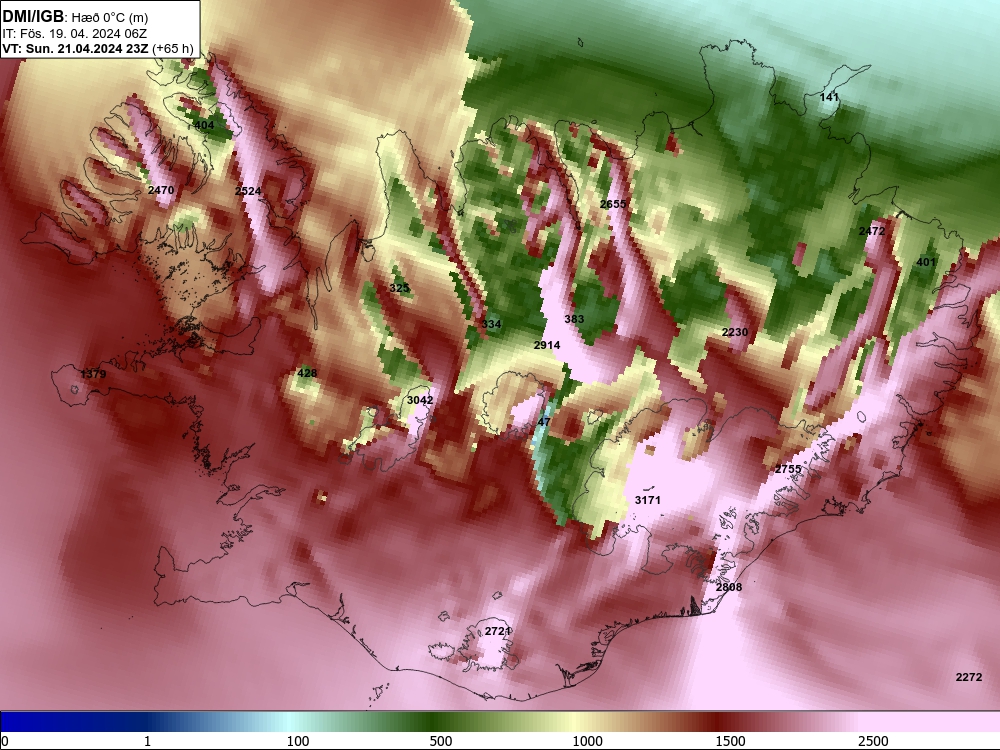Click the 325 map value

click(x=399, y=288)
